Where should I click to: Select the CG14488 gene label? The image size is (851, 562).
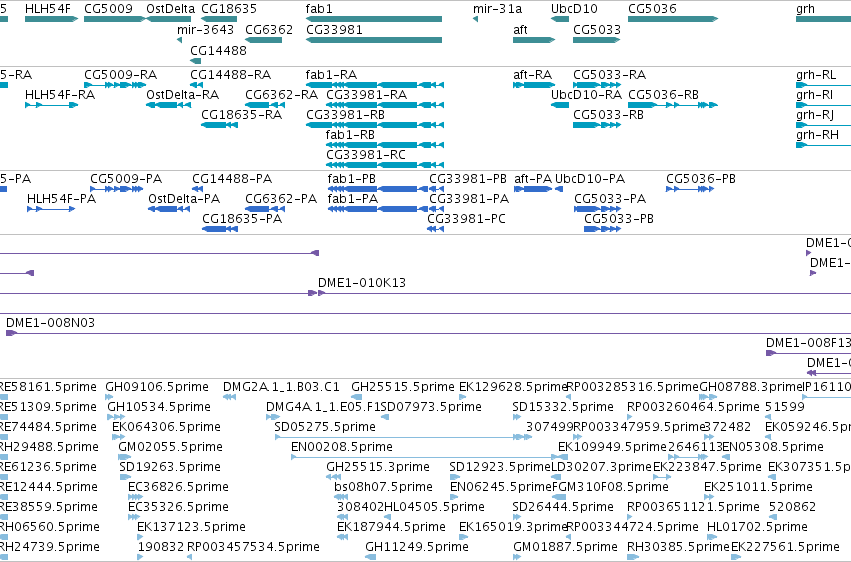click(x=218, y=50)
